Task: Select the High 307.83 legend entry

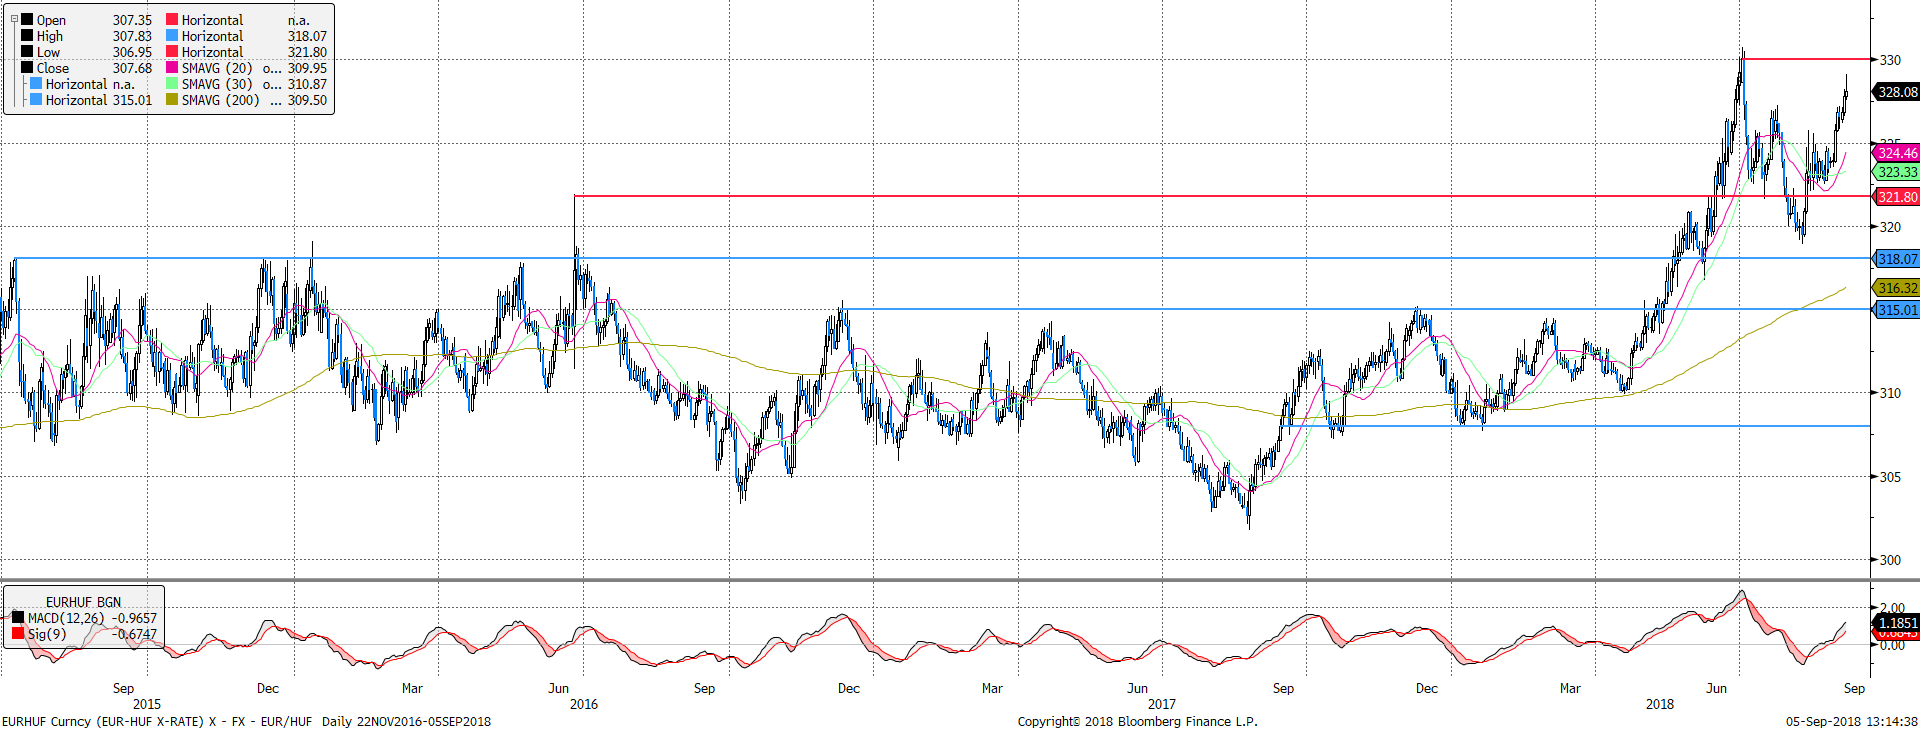Action: click(87, 36)
